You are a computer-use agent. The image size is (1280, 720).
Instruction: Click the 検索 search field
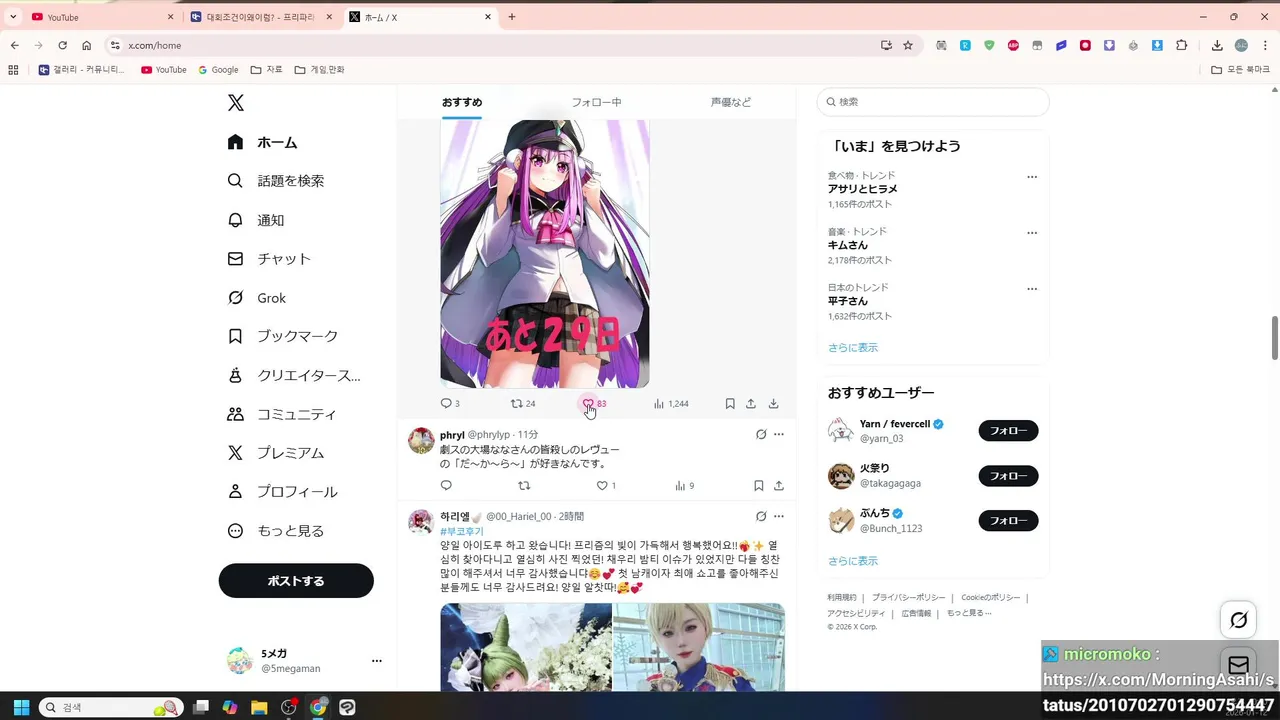(933, 102)
